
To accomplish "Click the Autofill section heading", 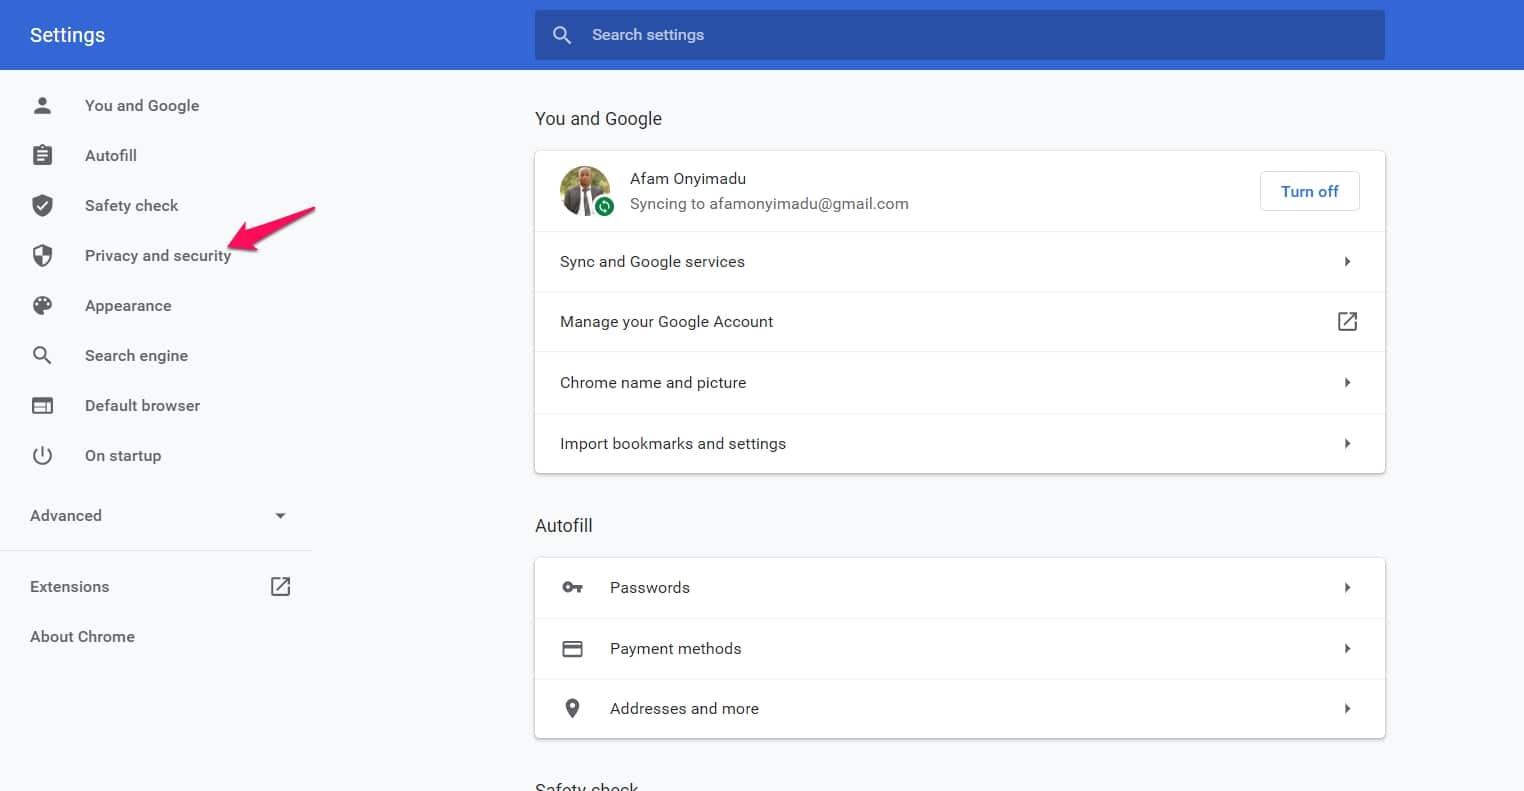I will [x=564, y=525].
